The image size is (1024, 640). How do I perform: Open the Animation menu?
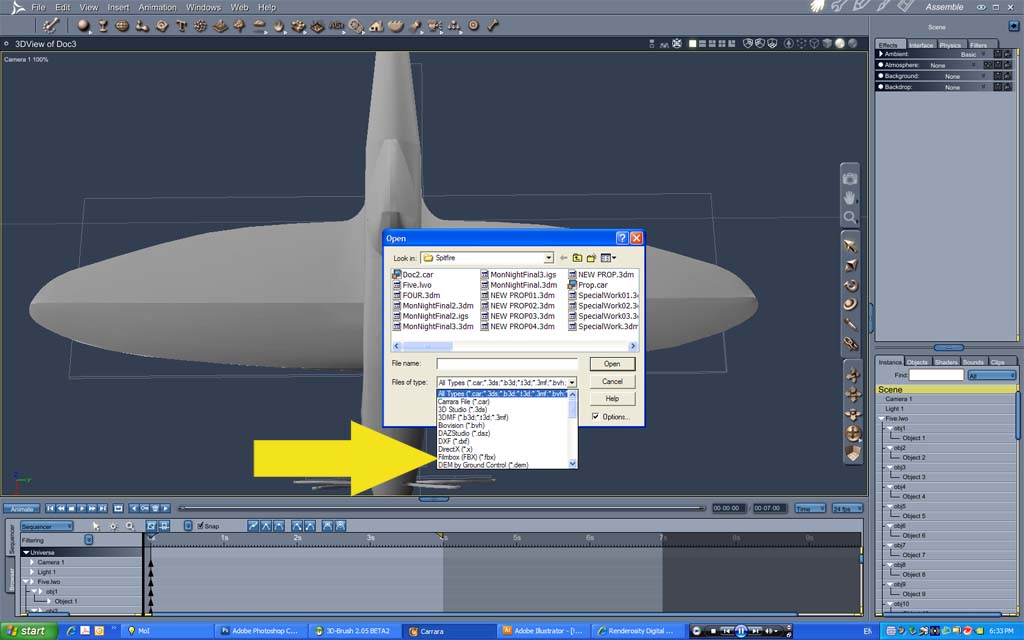(x=157, y=7)
